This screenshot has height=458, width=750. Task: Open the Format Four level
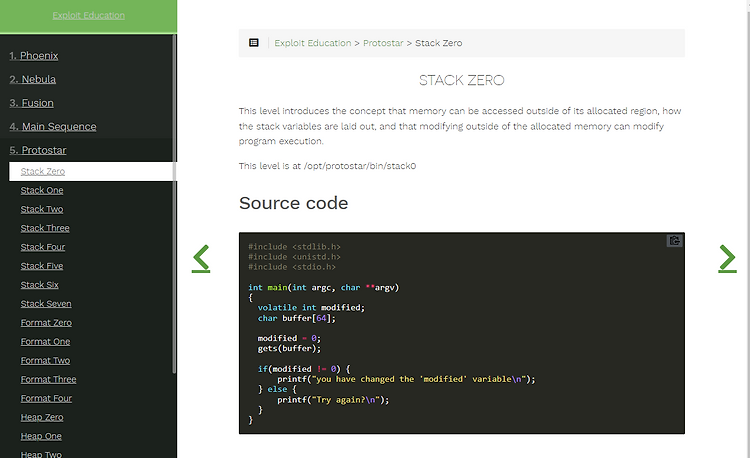(x=46, y=398)
